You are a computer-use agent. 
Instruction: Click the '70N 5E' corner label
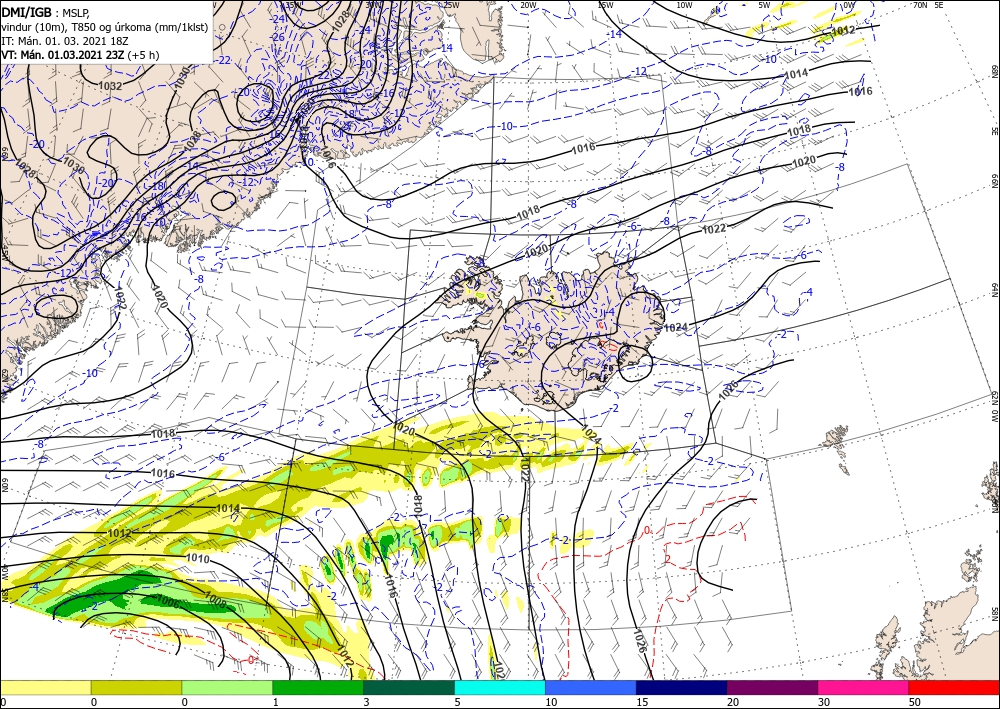[928, 5]
